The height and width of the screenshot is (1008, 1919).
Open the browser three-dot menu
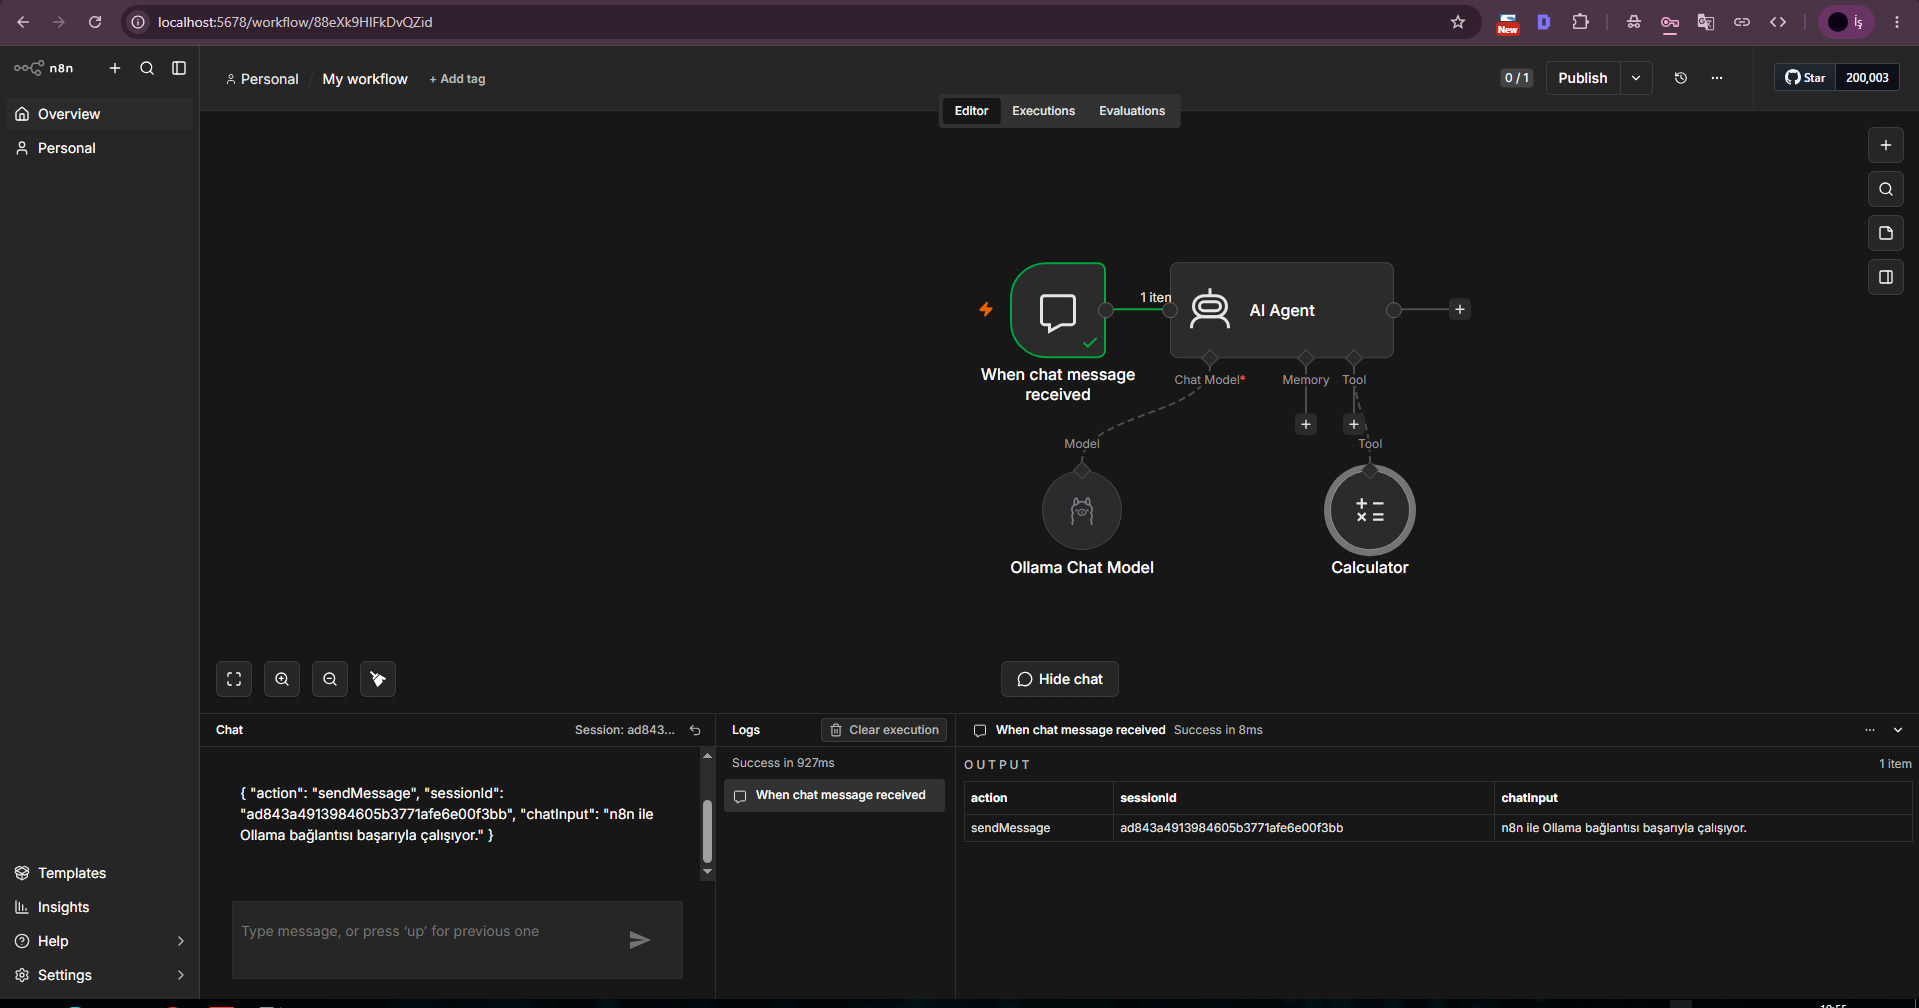tap(1897, 22)
